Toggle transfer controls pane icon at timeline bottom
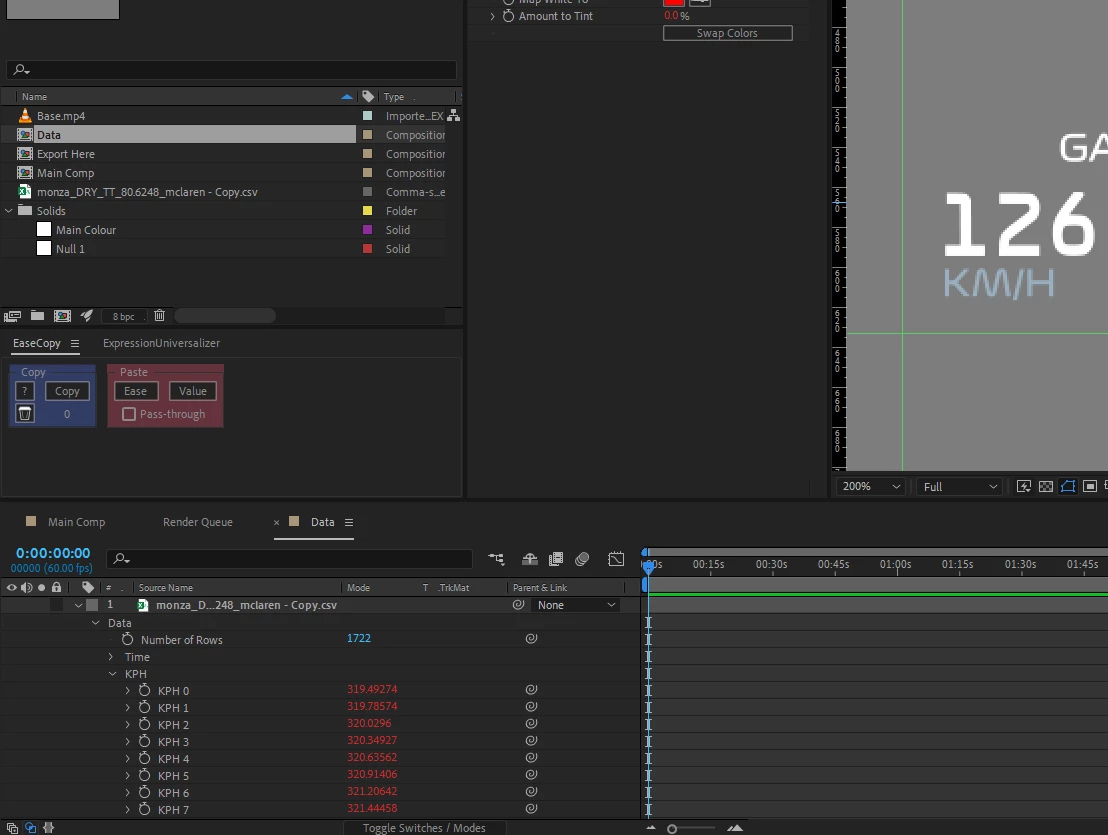The image size is (1108, 835). point(30,828)
